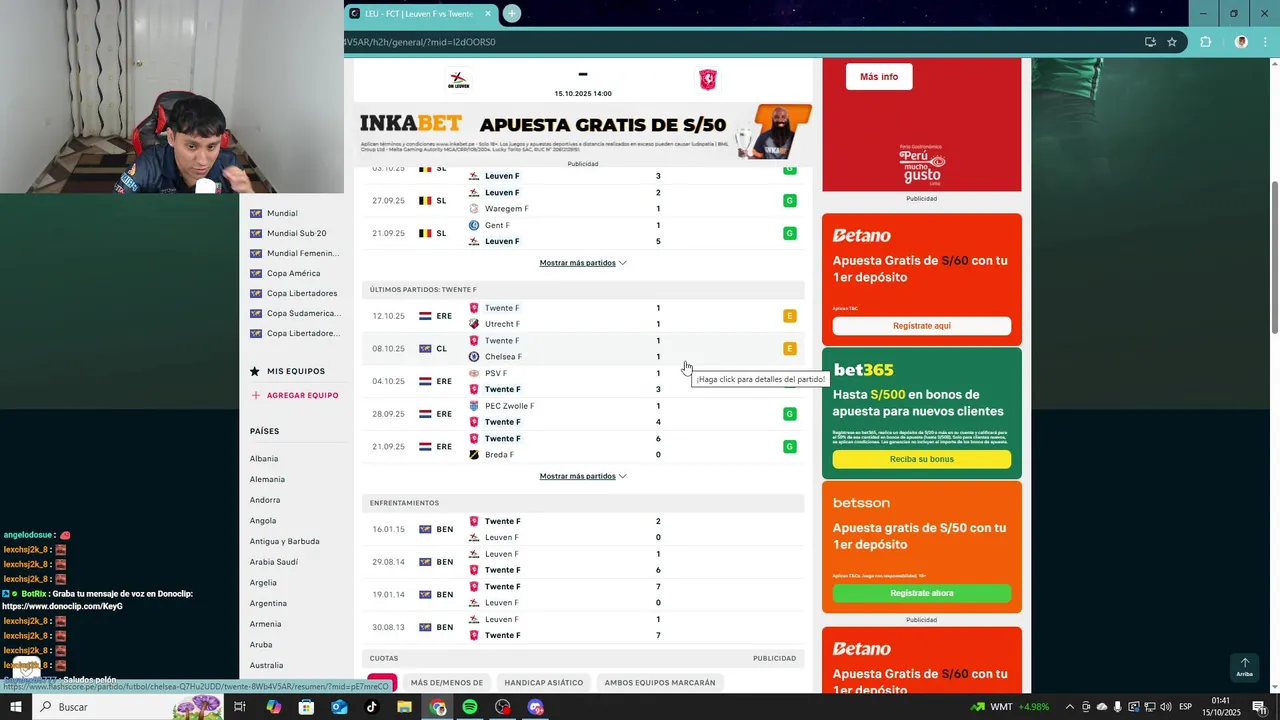Click Regístrate ahora on the betsson ad
Screen dimensions: 1280x720
[x=921, y=593]
